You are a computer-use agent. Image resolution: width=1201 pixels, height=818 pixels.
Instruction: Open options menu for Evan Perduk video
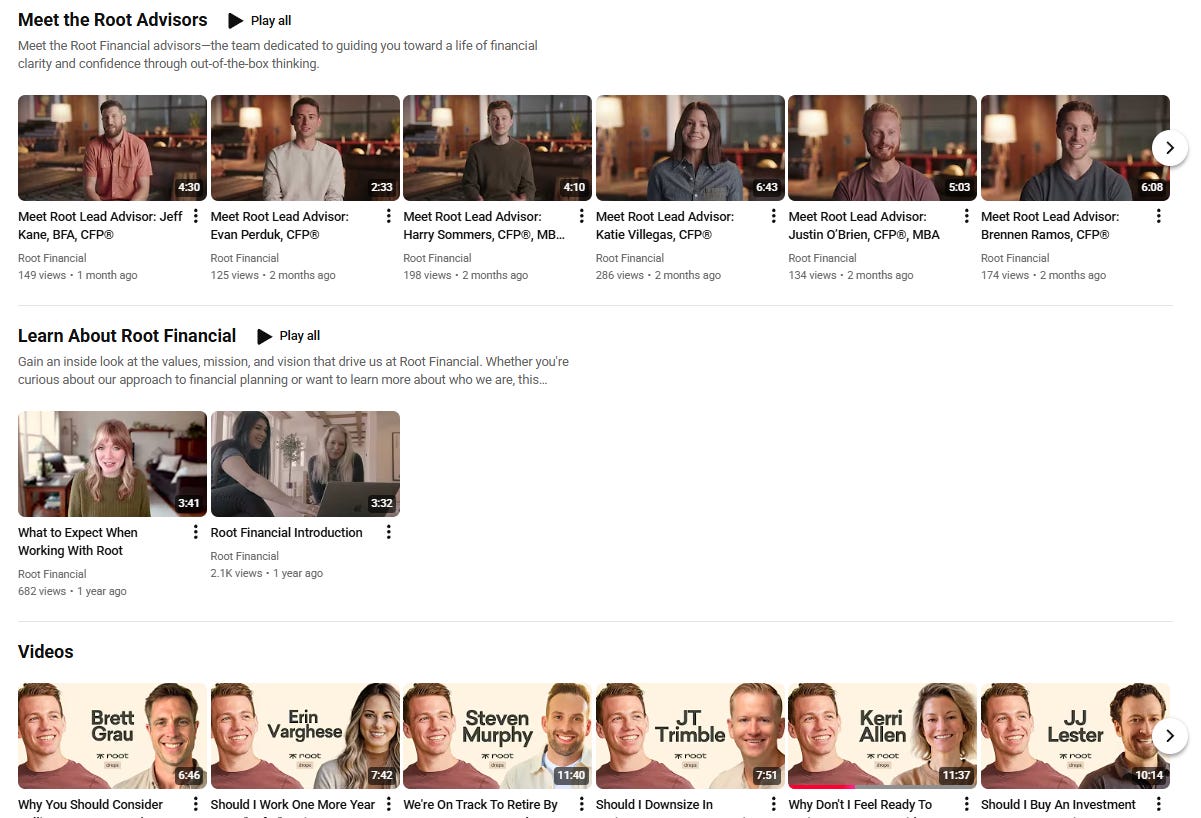click(x=389, y=216)
